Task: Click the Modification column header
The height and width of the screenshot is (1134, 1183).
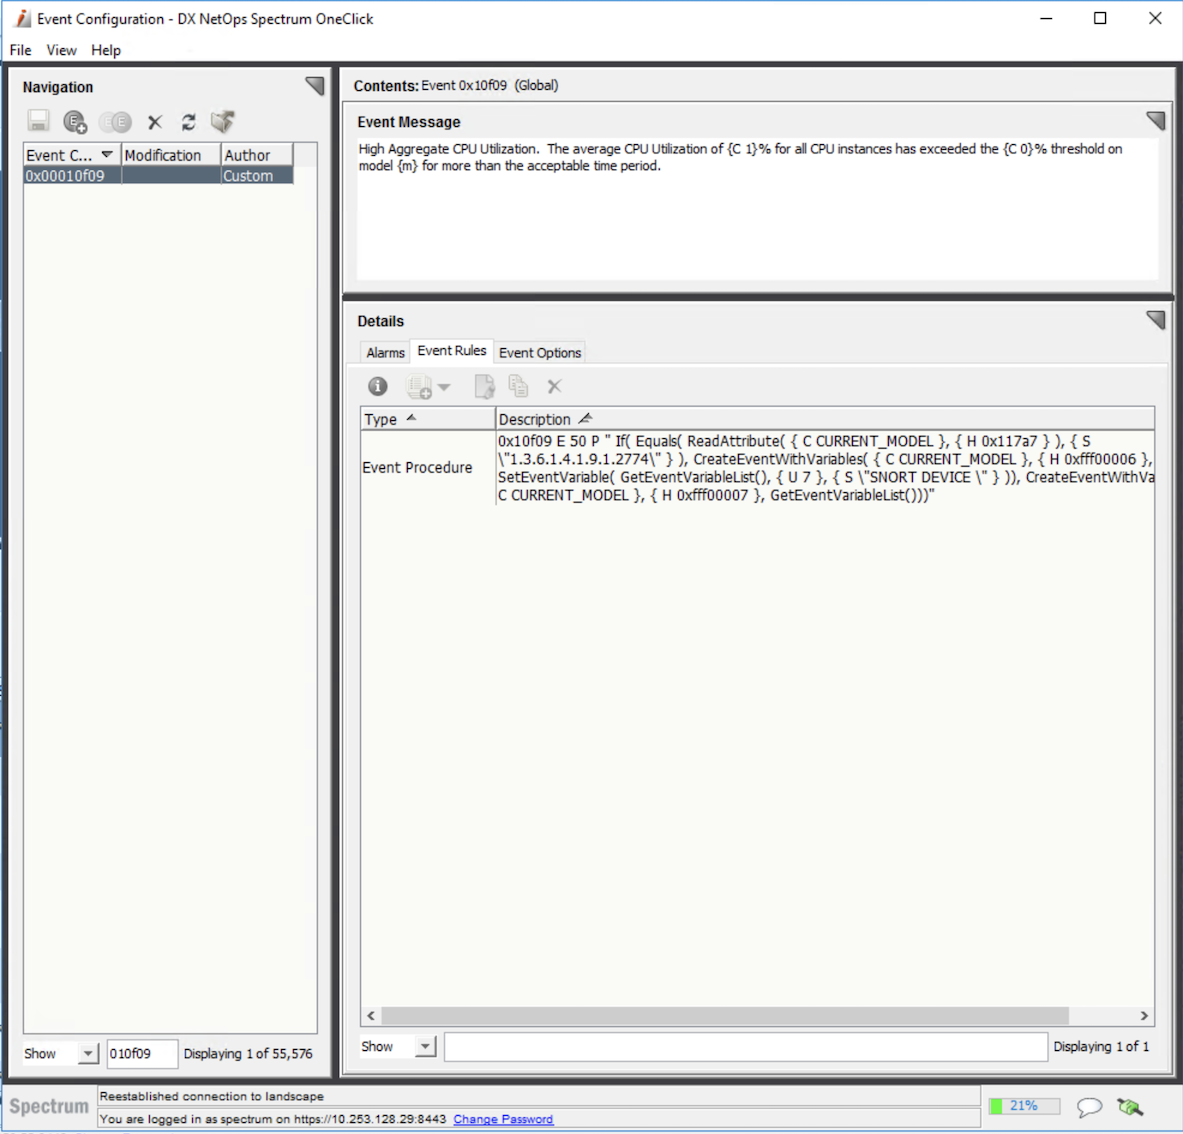Action: 171,155
